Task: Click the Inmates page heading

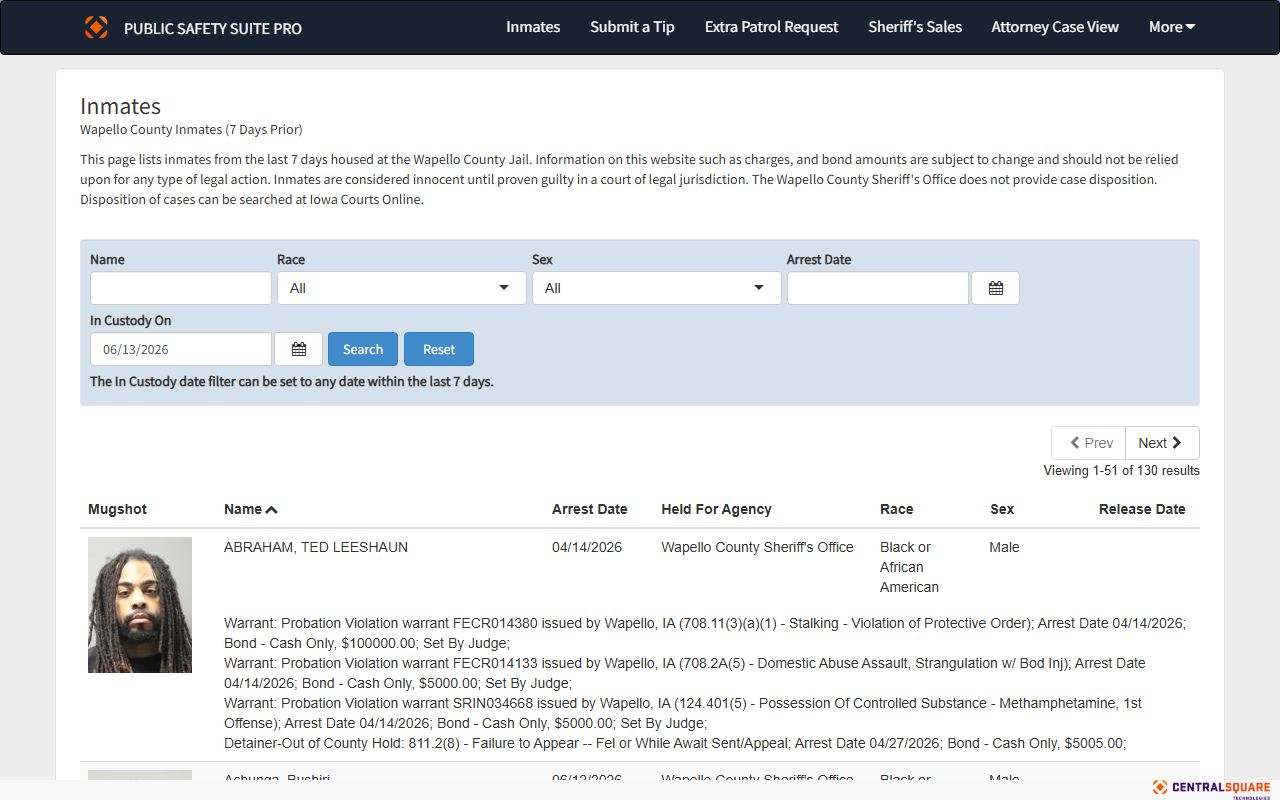Action: click(120, 106)
